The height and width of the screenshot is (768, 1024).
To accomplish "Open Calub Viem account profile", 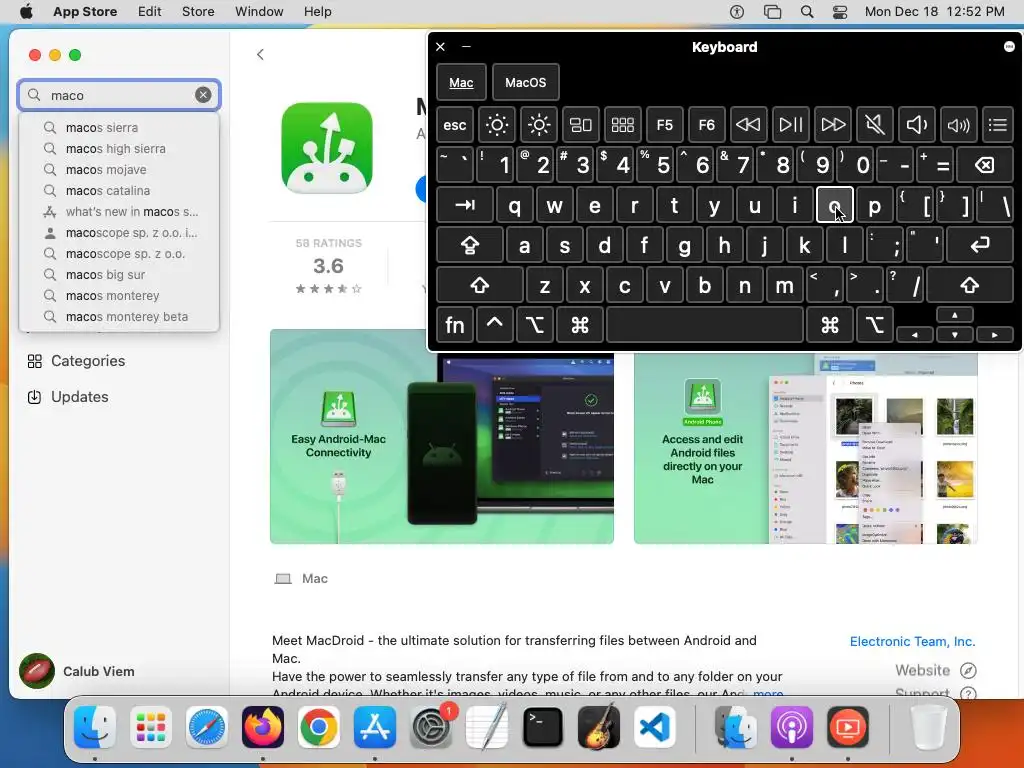I will tap(77, 671).
